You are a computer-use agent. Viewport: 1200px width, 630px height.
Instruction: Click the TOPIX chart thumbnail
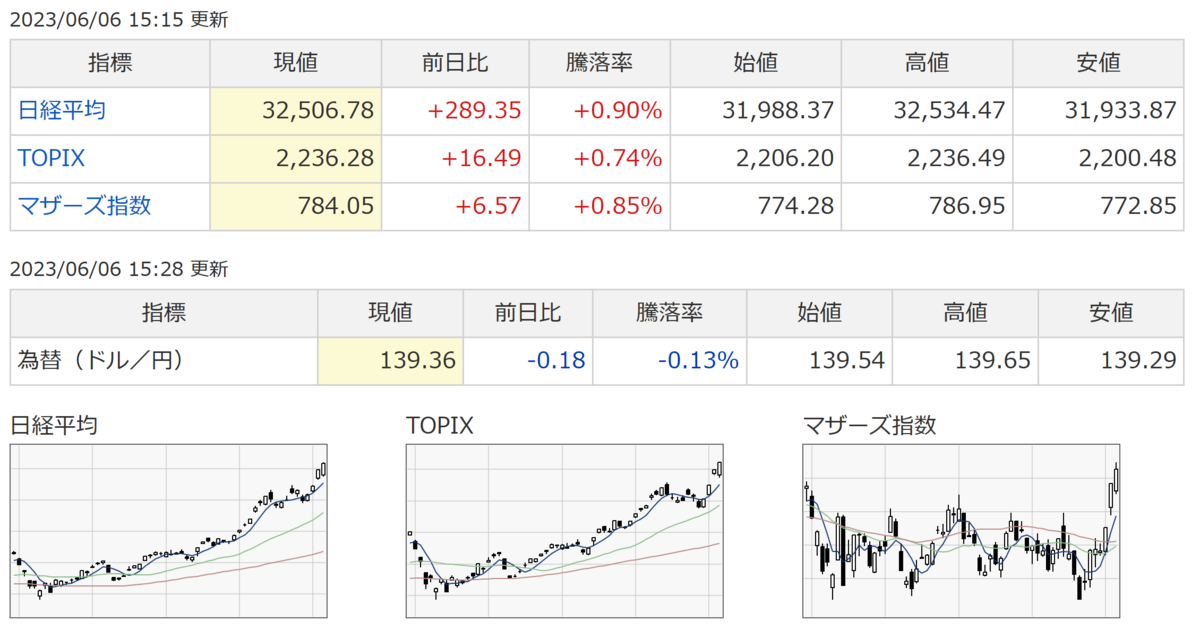click(x=565, y=532)
